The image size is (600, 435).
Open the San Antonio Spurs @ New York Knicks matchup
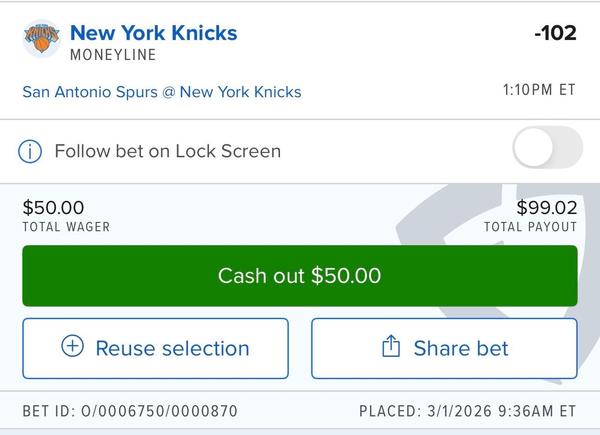[161, 92]
